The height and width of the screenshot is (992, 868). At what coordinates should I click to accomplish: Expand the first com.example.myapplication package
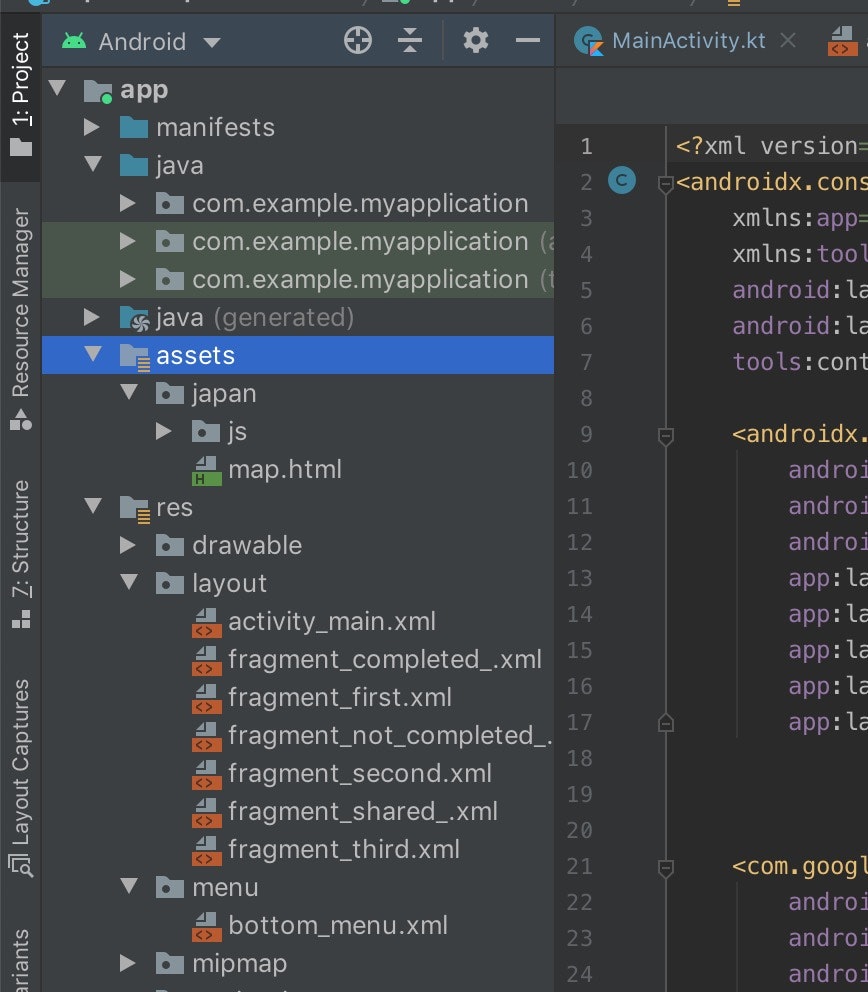128,203
